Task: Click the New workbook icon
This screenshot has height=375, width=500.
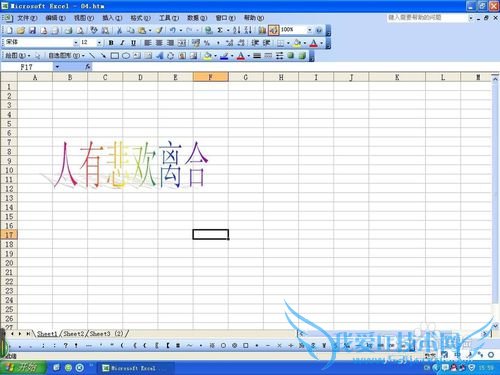Action: click(x=10, y=30)
